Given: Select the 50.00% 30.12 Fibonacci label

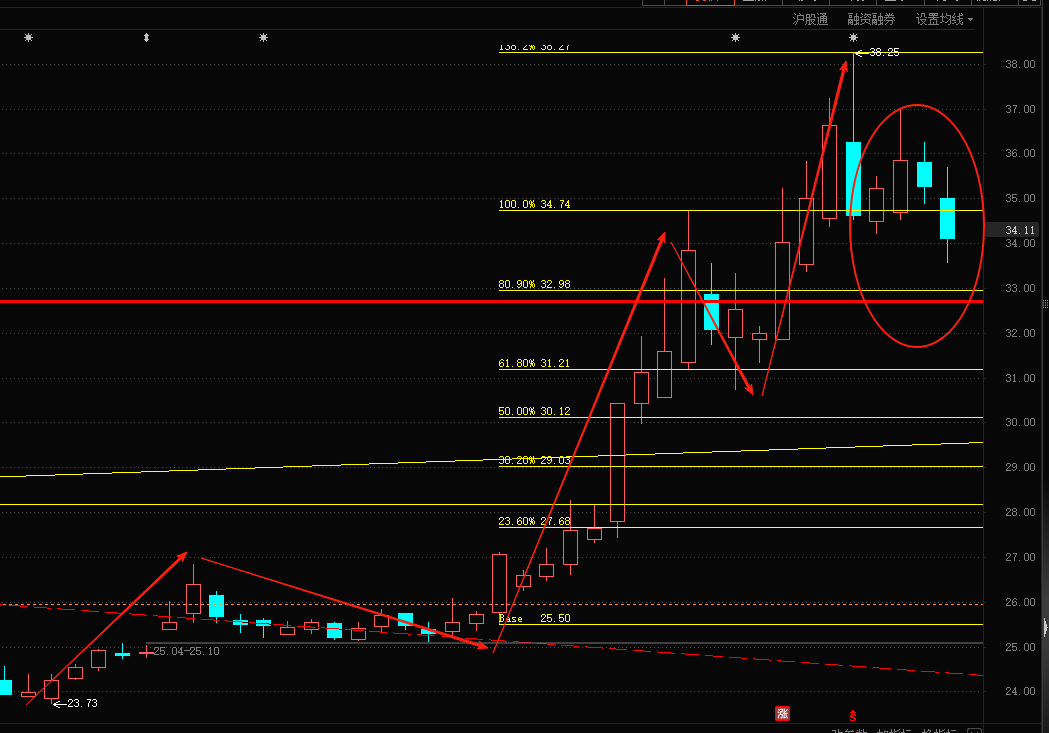Looking at the screenshot, I should tap(535, 411).
